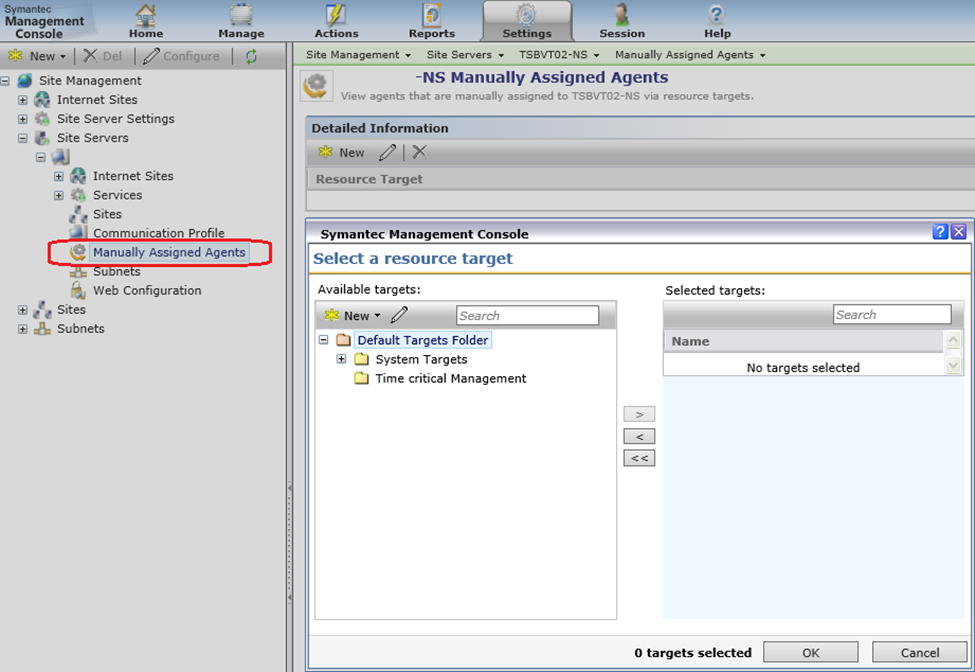Viewport: 975px width, 672px height.
Task: Open the Site Servers breadcrumb dropdown
Action: (465, 55)
